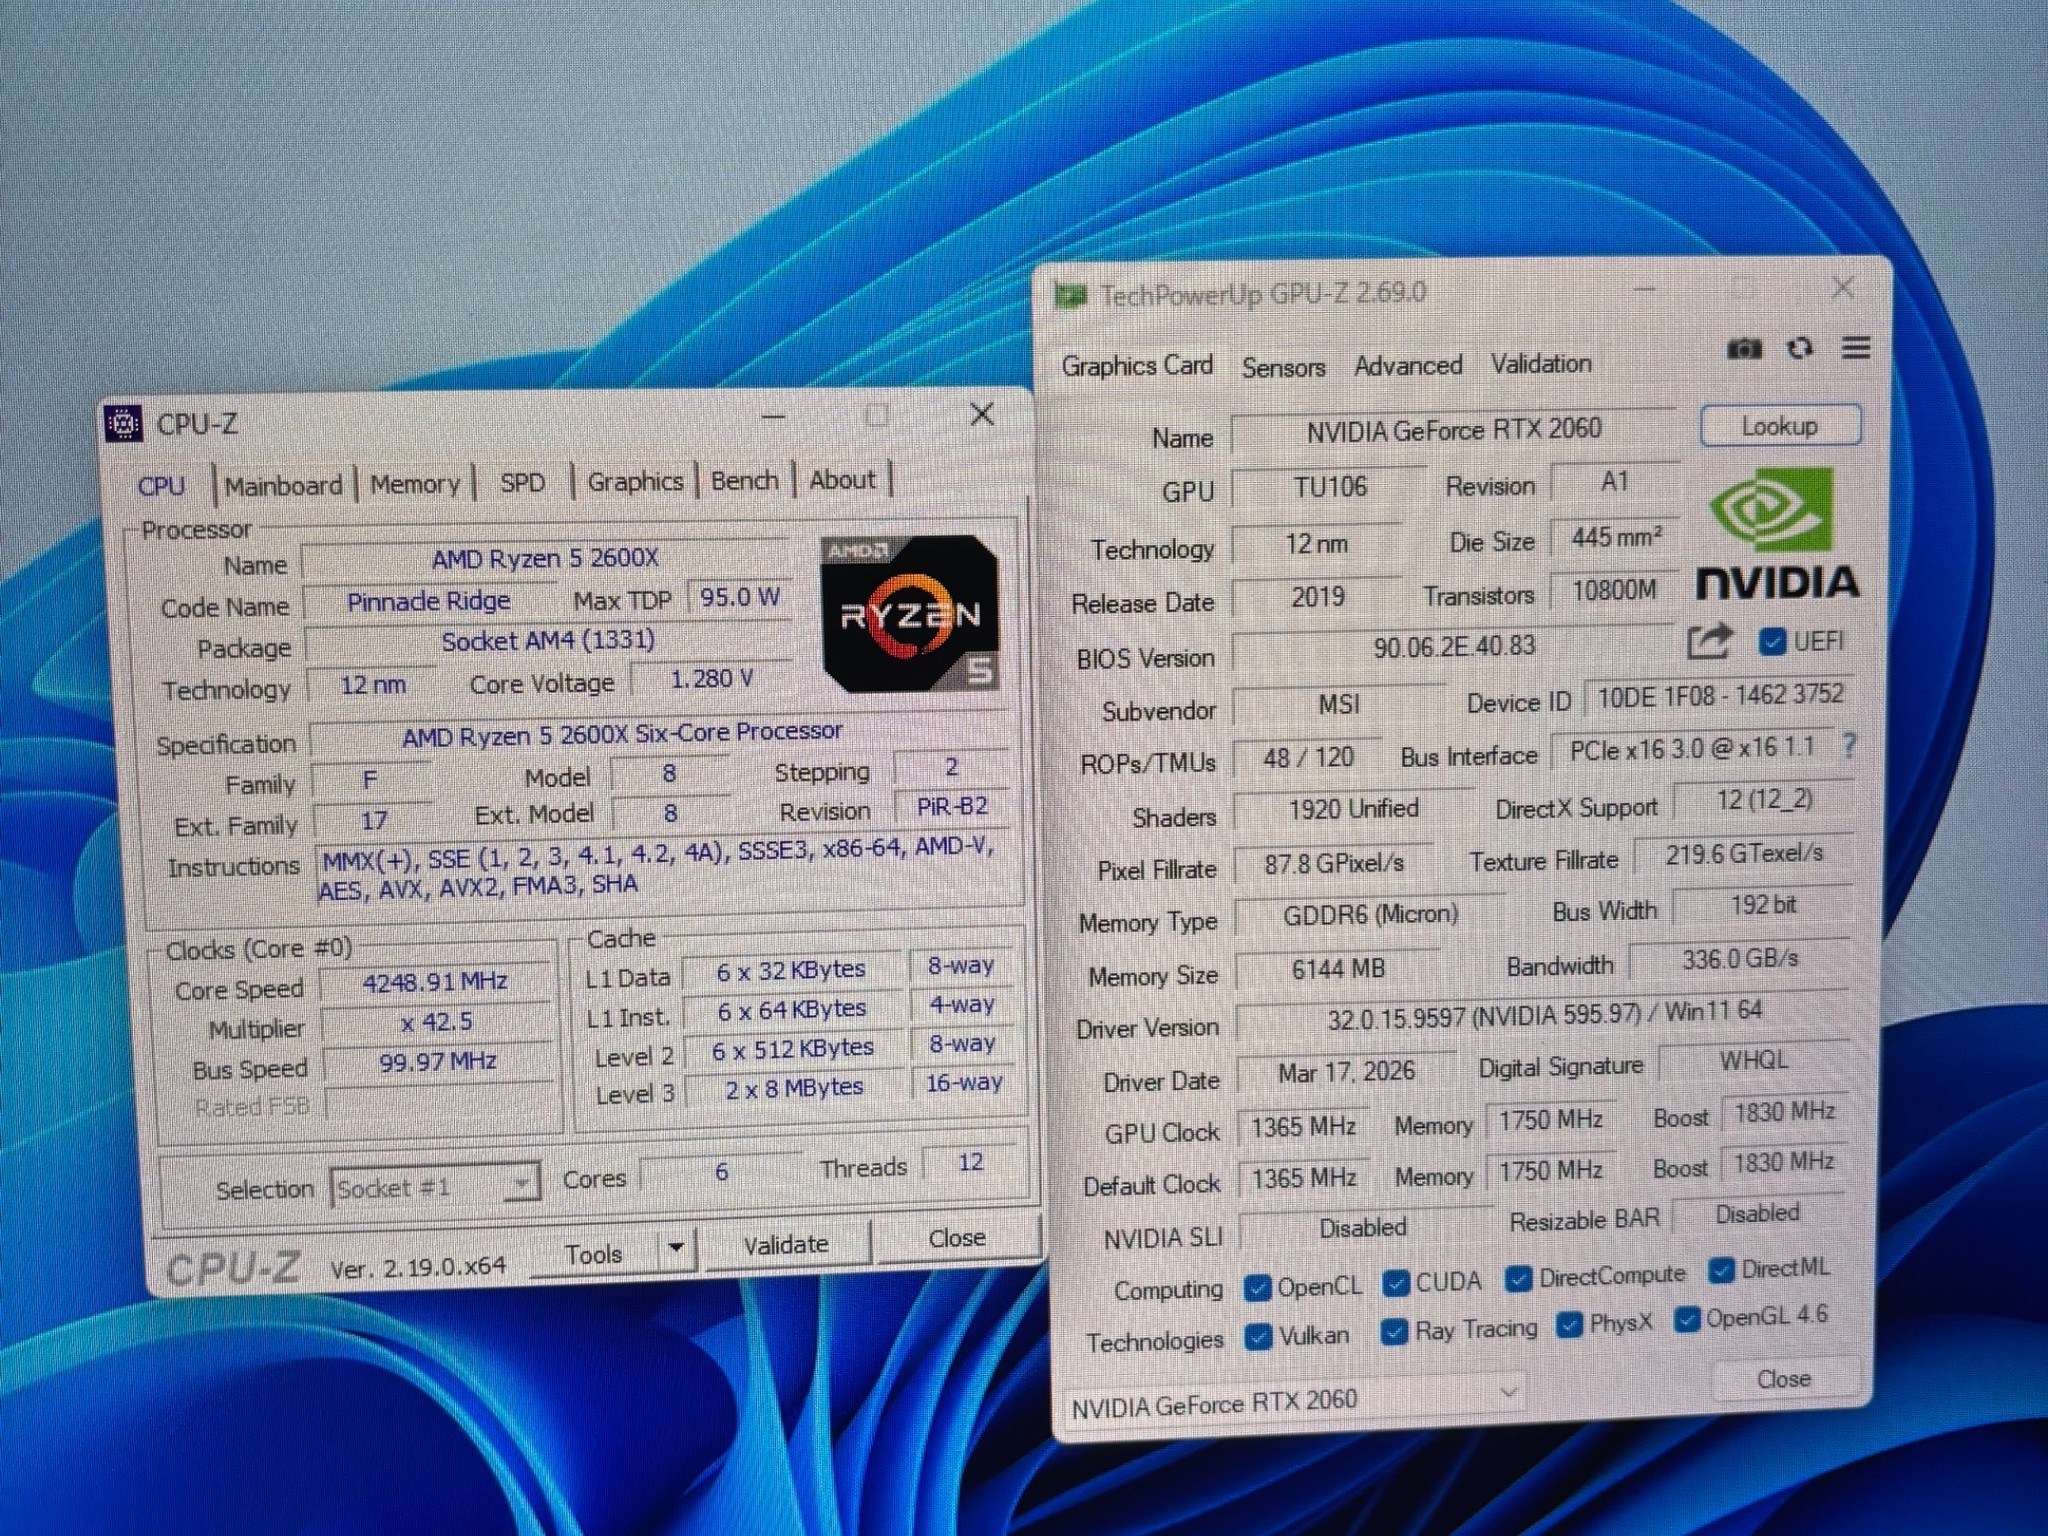
Task: Toggle the DirectCompute checkbox
Action: tap(1519, 1278)
